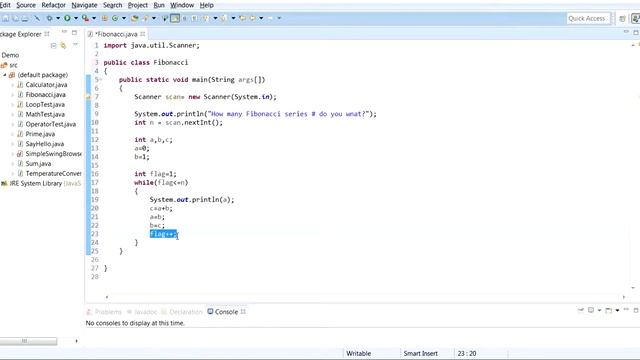Click the Next Annotation toolbar icon

(206, 18)
